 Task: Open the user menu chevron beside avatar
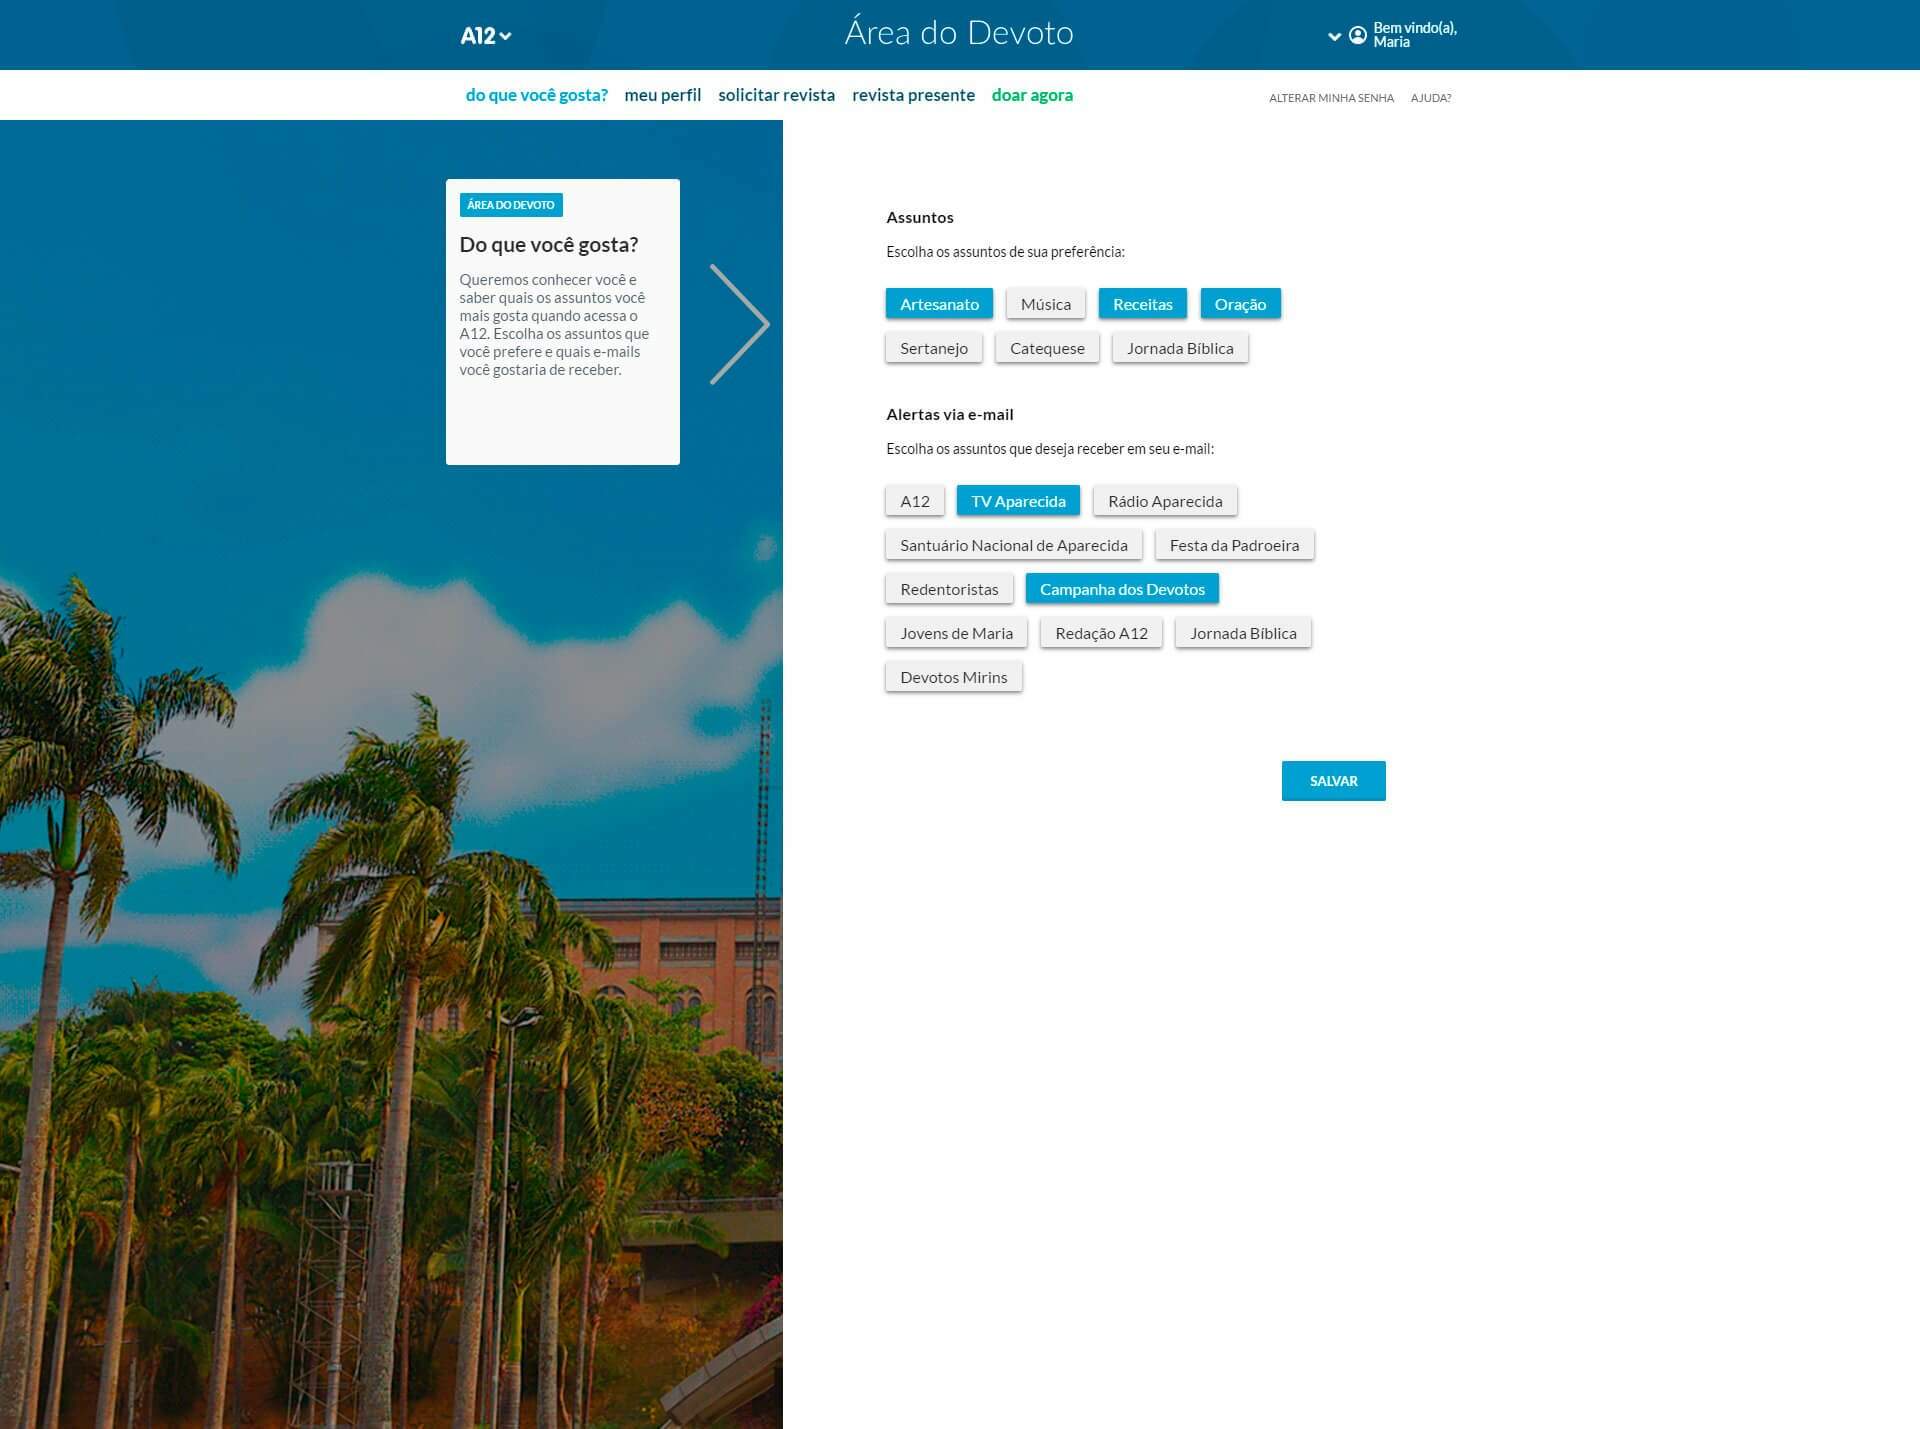pyautogui.click(x=1334, y=36)
